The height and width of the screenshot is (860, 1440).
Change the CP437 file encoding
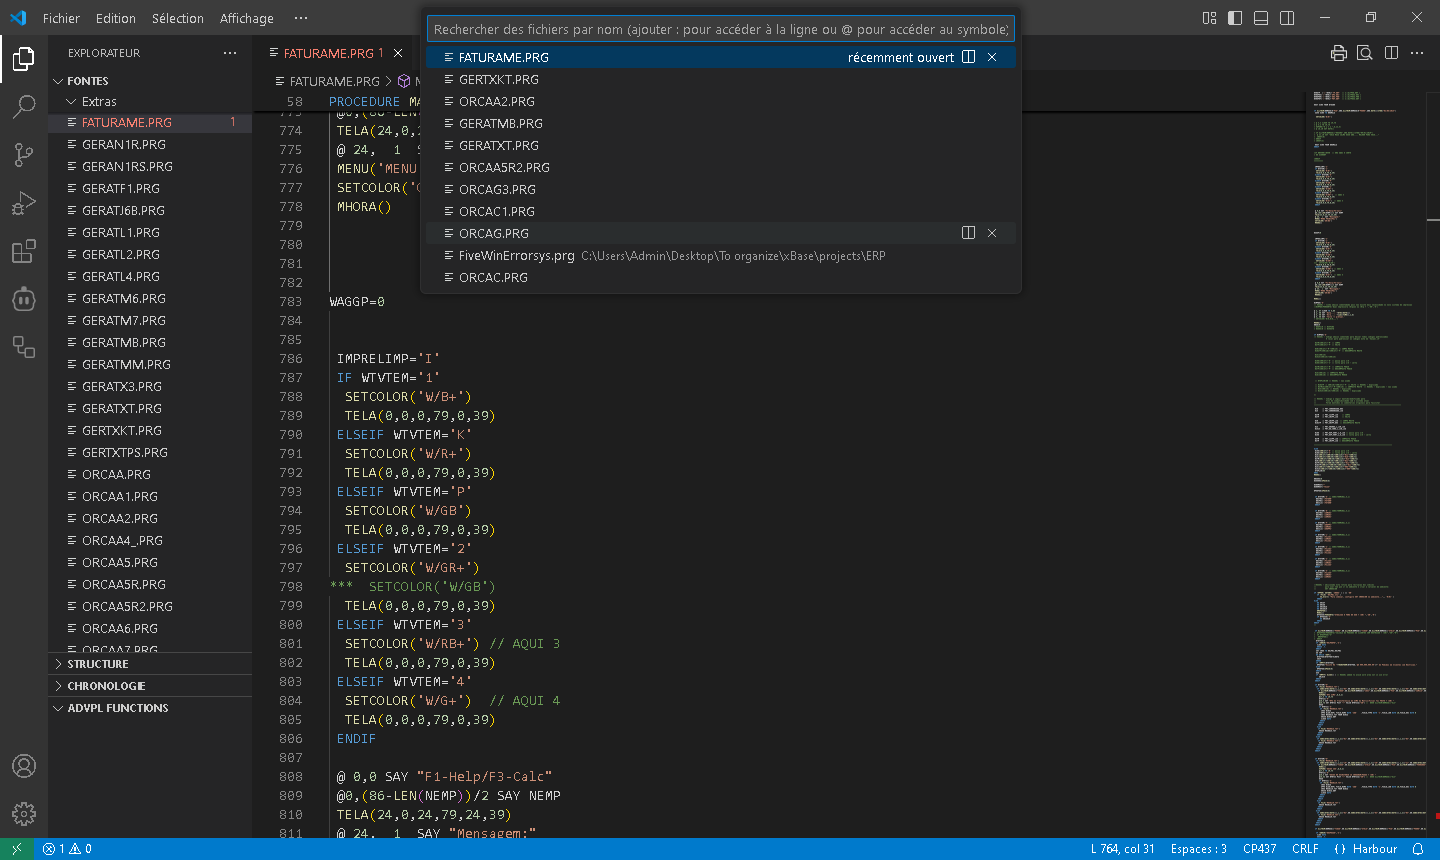[1259, 849]
